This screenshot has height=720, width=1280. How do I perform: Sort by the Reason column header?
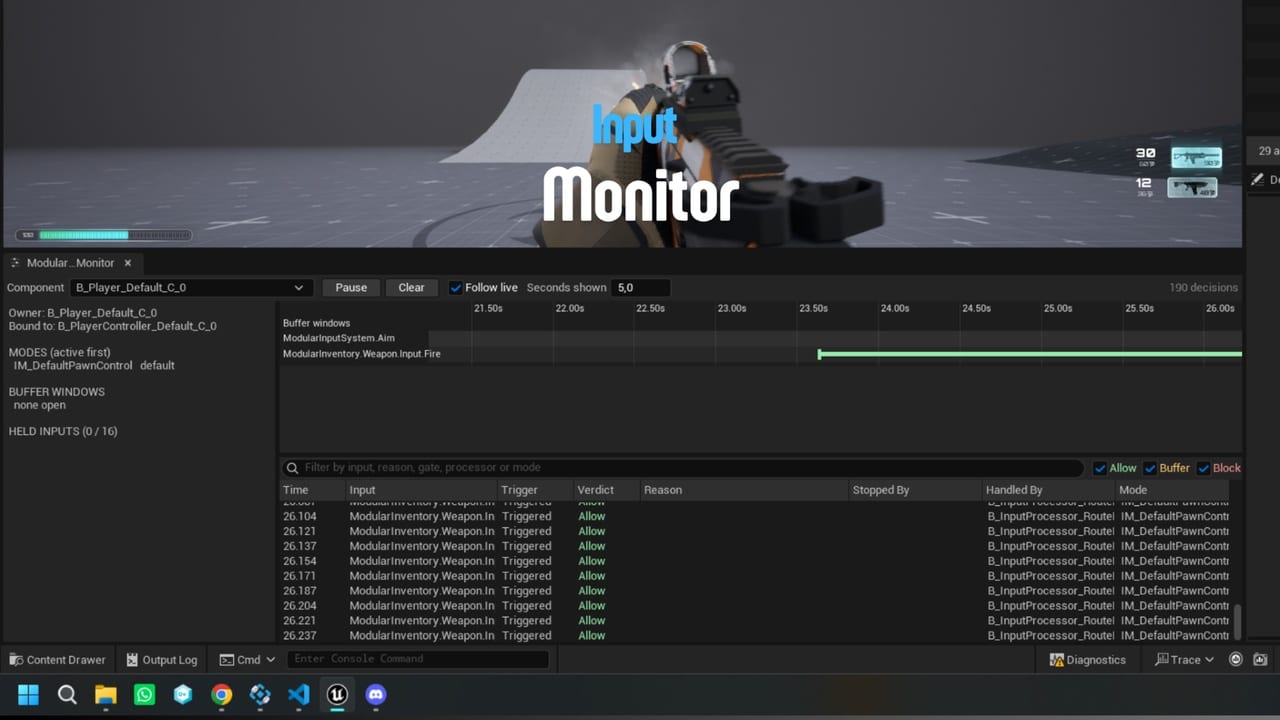[x=743, y=490]
